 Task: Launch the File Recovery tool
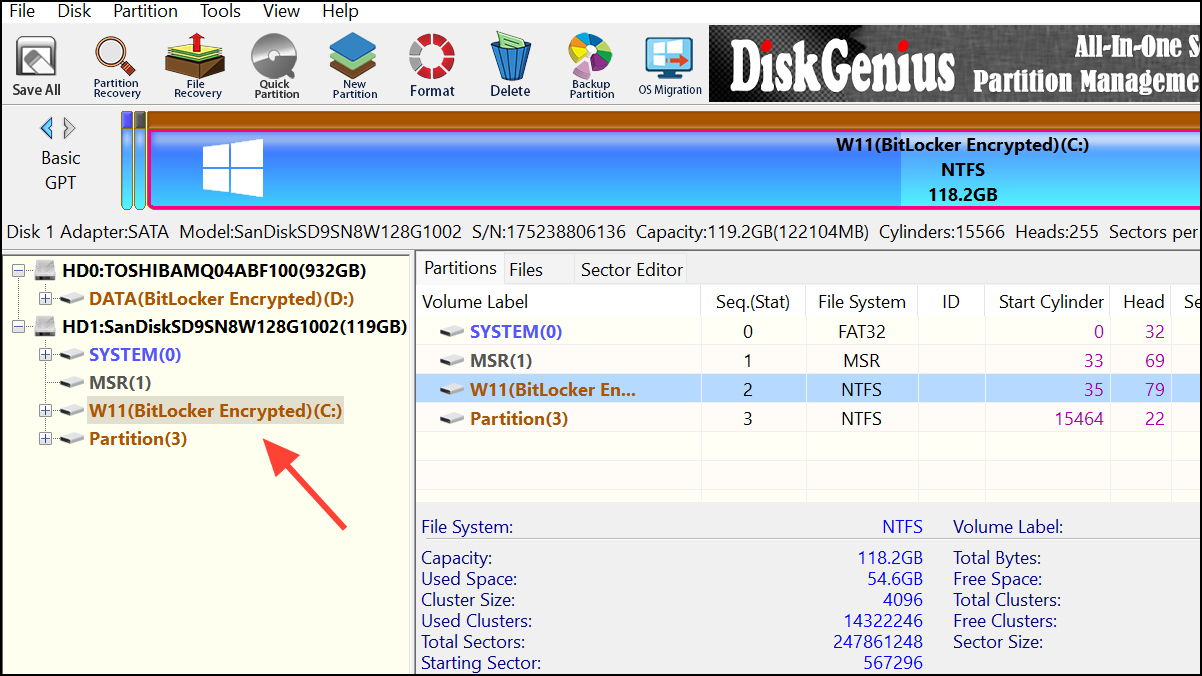click(x=197, y=65)
